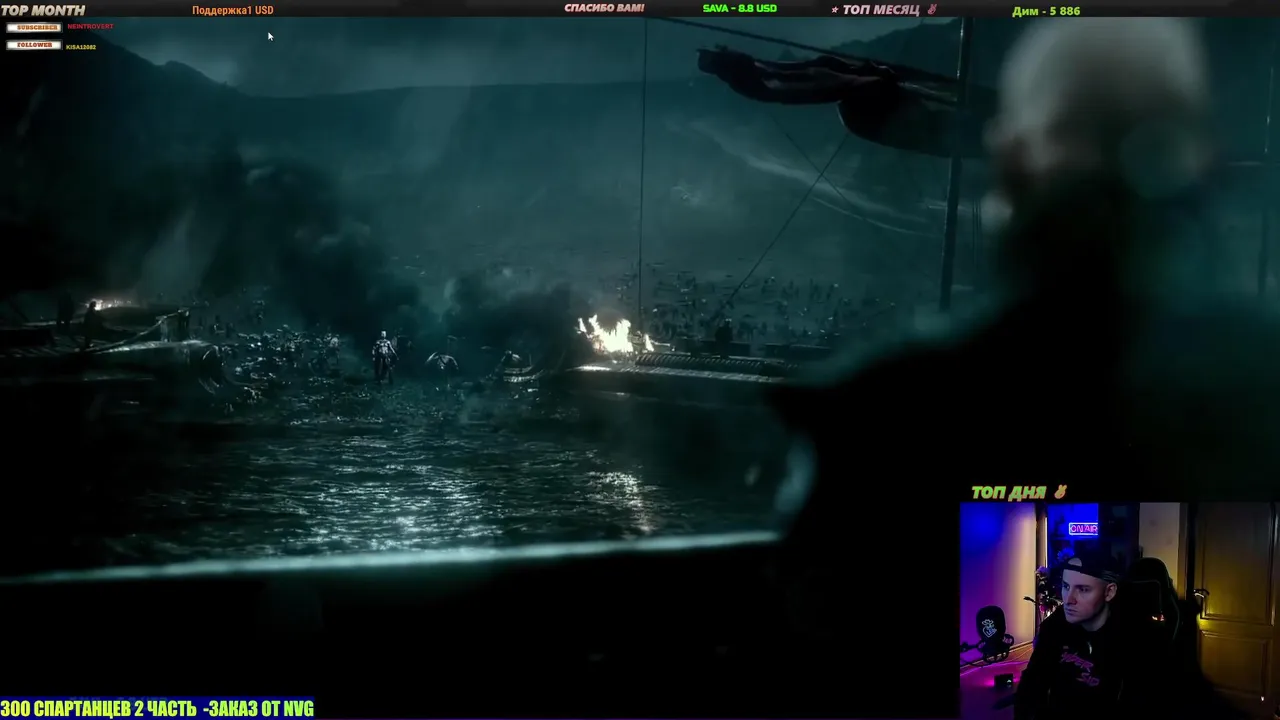This screenshot has width=1280, height=720.
Task: Click the SUBSCRIBER badge in the overlay
Action: click(x=34, y=27)
